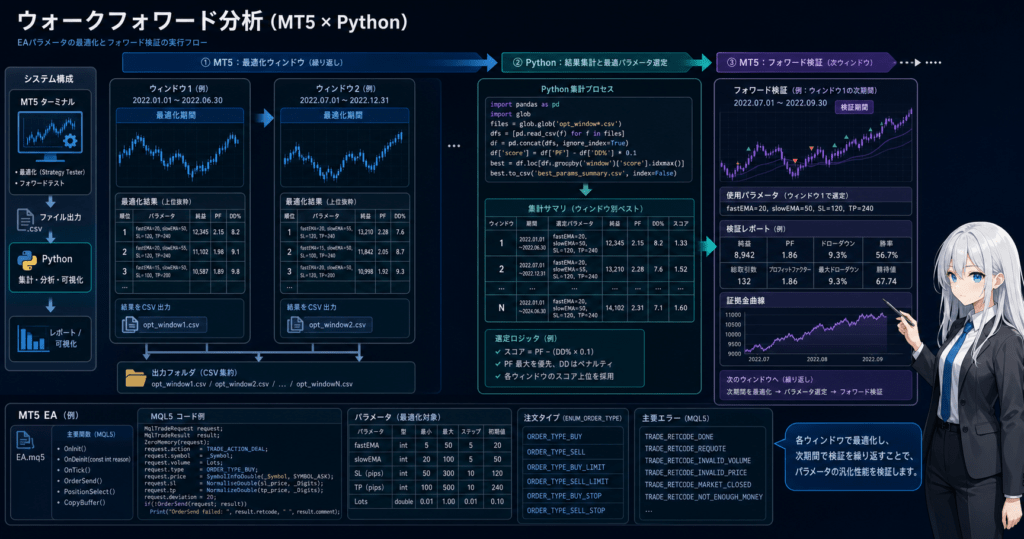Click the TP (pips) parameter row
Viewport: 1024px width, 539px height.
pos(430,487)
